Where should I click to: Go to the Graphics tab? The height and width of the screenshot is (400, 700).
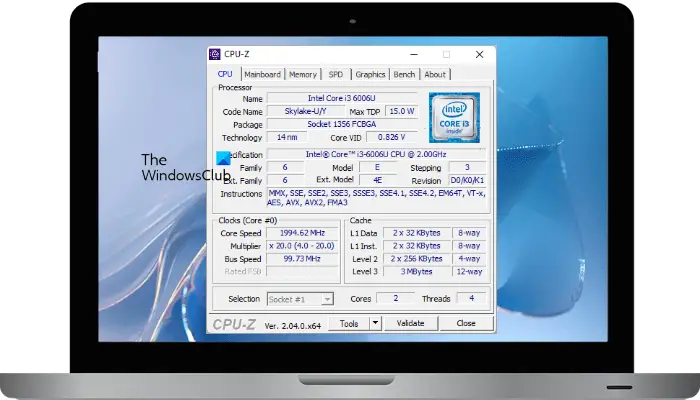pyautogui.click(x=370, y=75)
